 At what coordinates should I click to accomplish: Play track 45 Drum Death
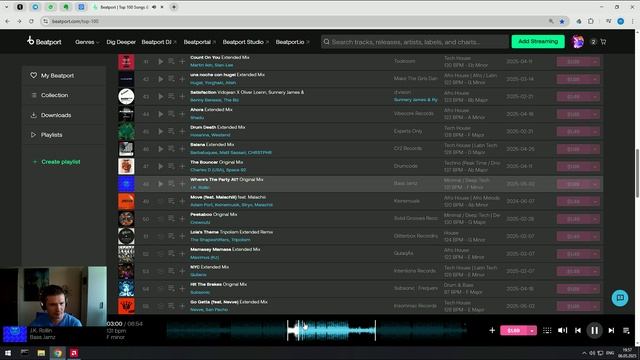click(160, 131)
